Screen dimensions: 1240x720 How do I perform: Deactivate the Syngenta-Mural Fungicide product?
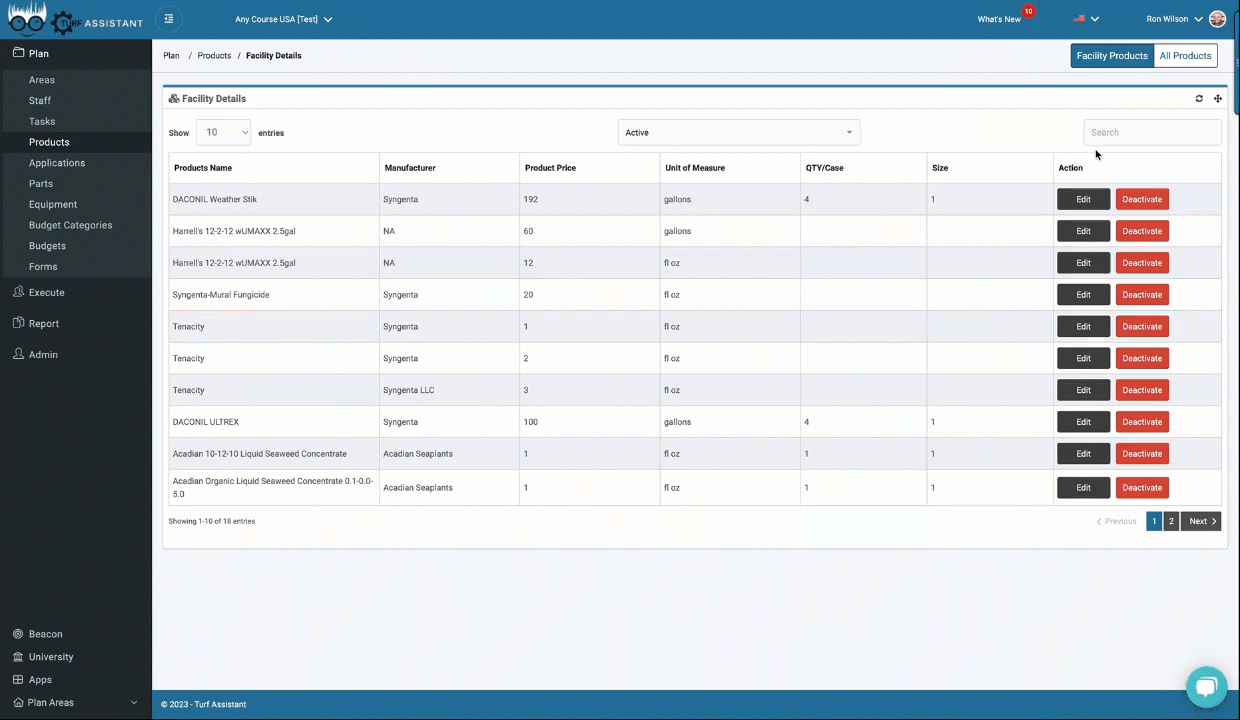1141,295
